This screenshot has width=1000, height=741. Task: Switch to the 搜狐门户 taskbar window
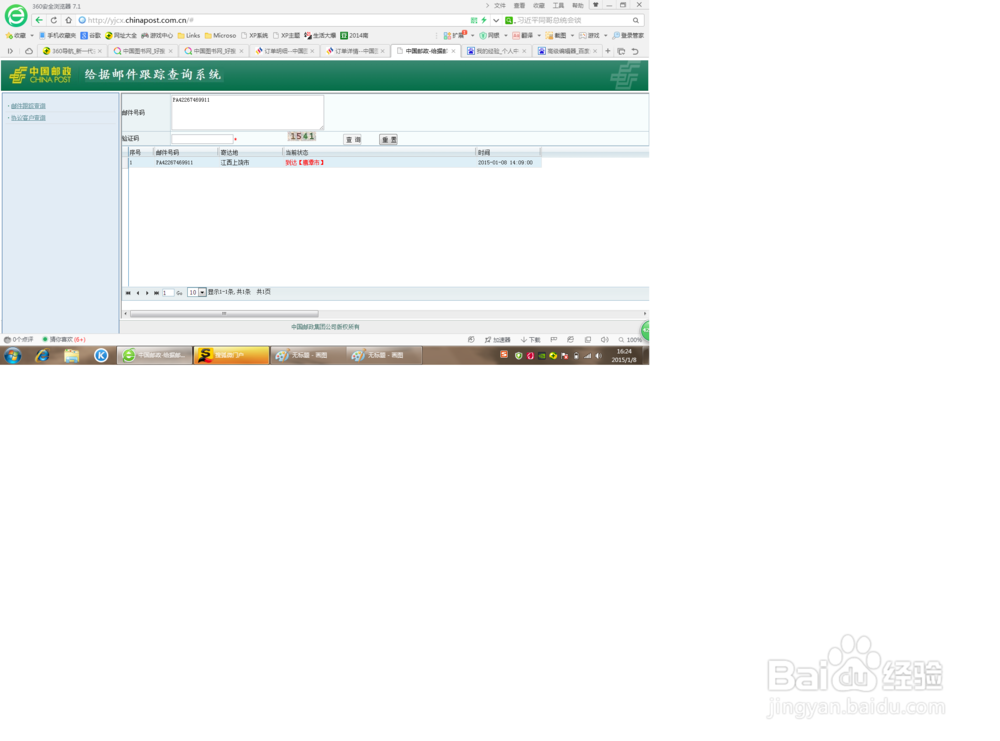pos(232,355)
